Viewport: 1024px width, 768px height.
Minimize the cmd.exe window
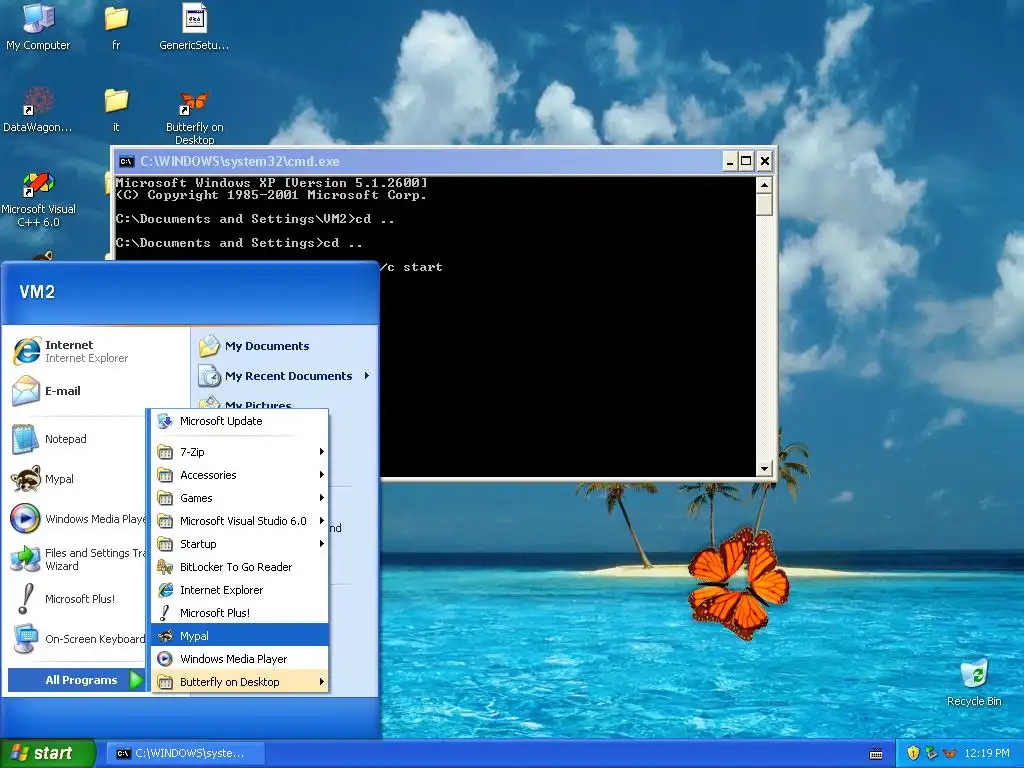coord(730,161)
